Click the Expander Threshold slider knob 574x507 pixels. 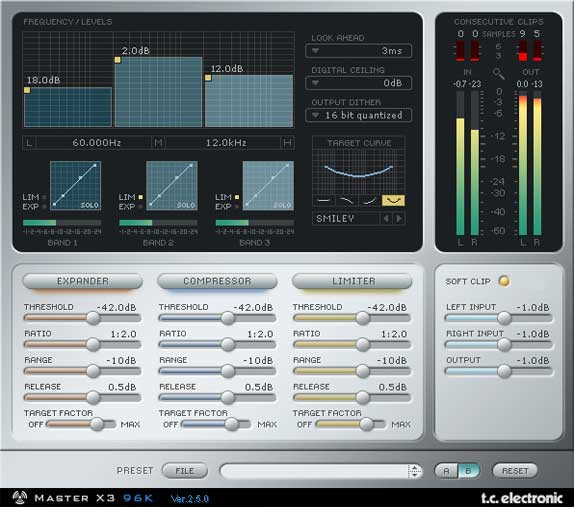pos(93,318)
